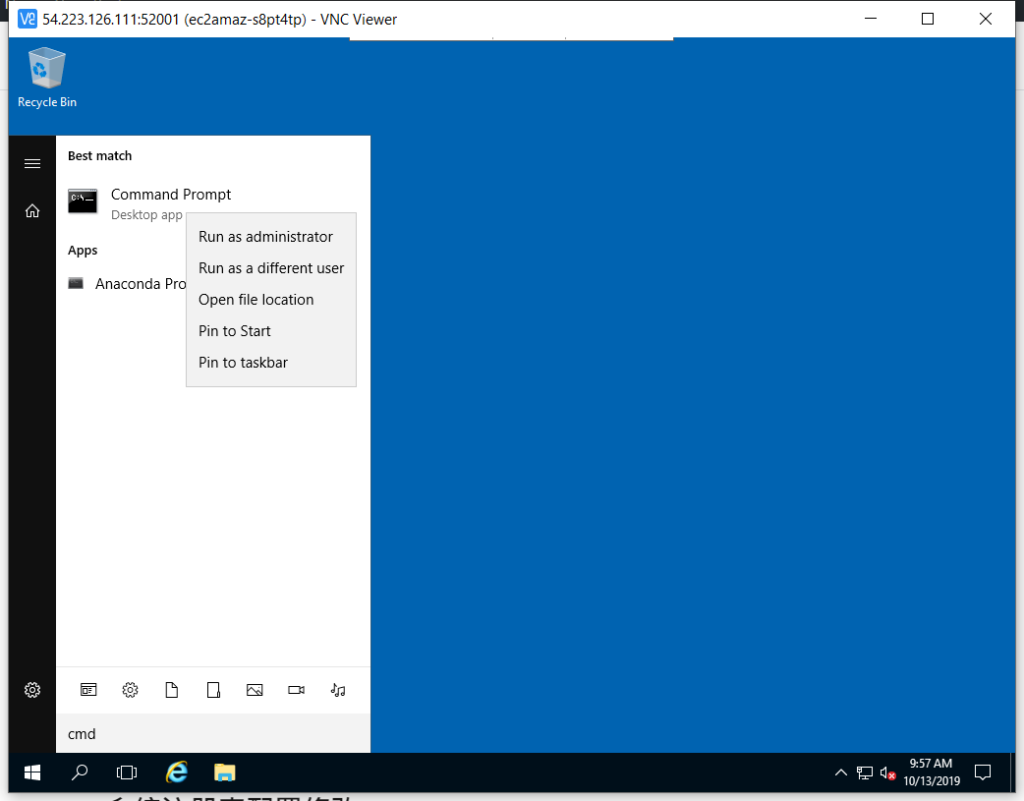Select Pin to Start option
Image resolution: width=1024 pixels, height=801 pixels.
click(235, 331)
